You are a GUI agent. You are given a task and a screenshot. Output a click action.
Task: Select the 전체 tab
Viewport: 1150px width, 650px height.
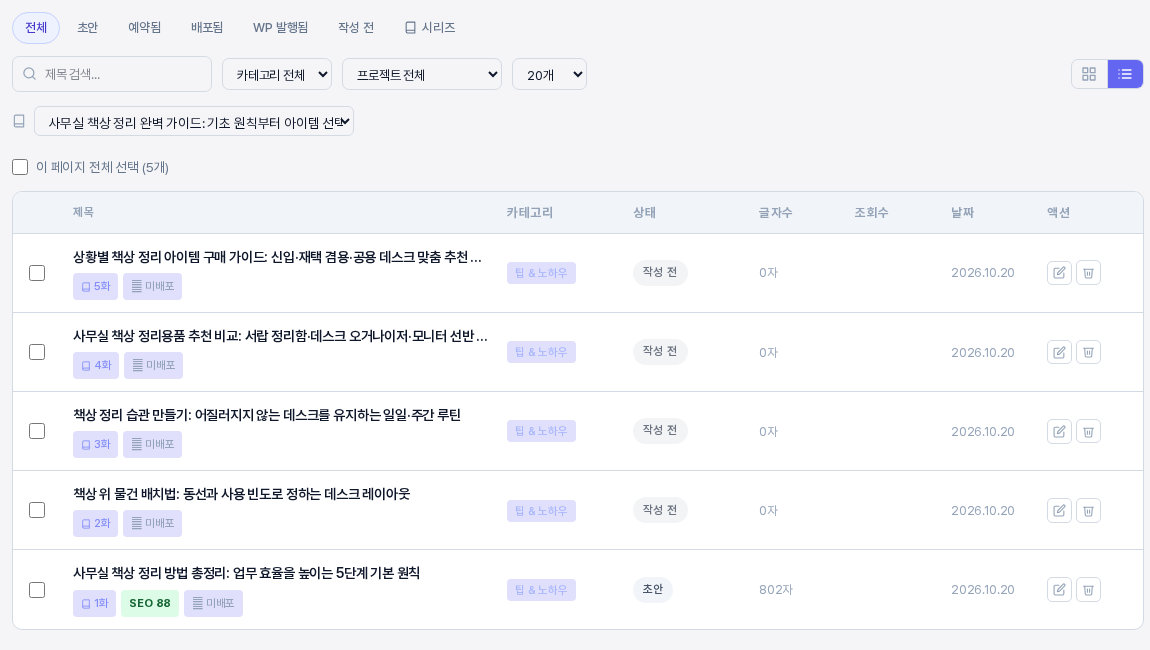pyautogui.click(x=36, y=28)
